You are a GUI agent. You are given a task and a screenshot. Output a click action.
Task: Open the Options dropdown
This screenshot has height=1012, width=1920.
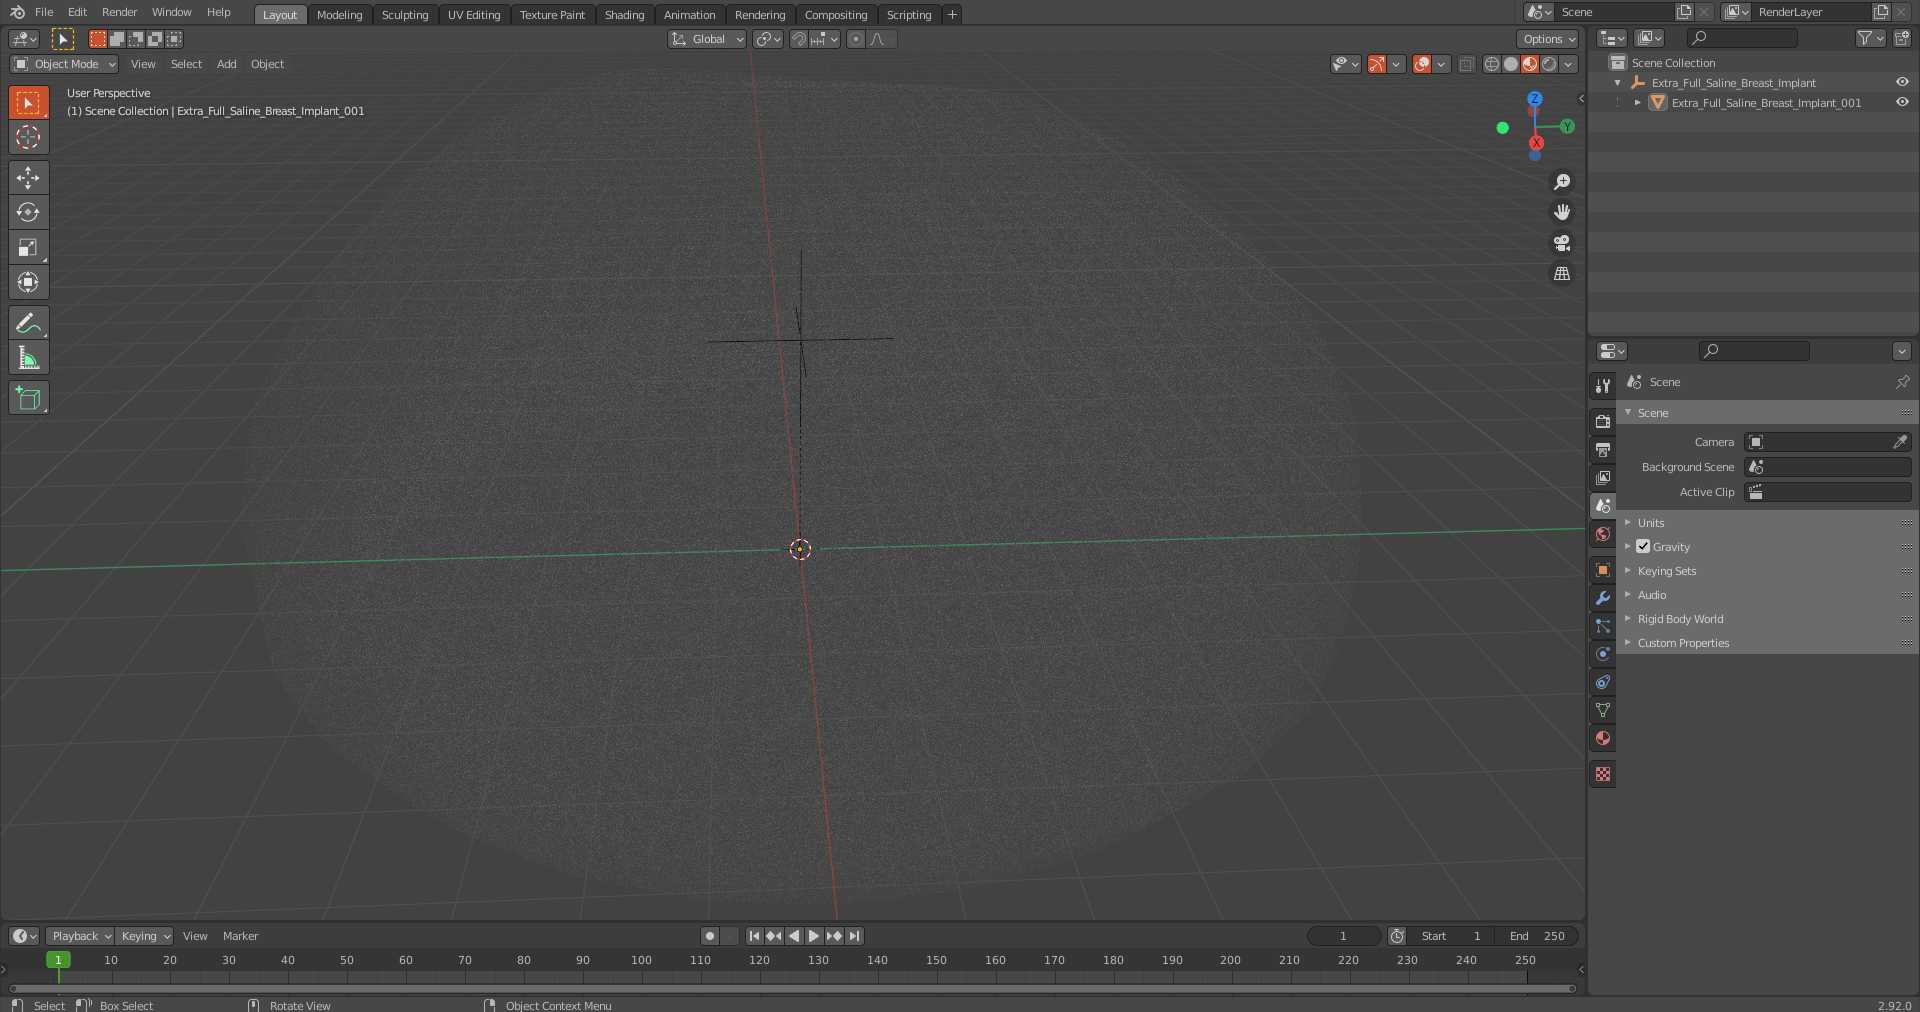1548,39
